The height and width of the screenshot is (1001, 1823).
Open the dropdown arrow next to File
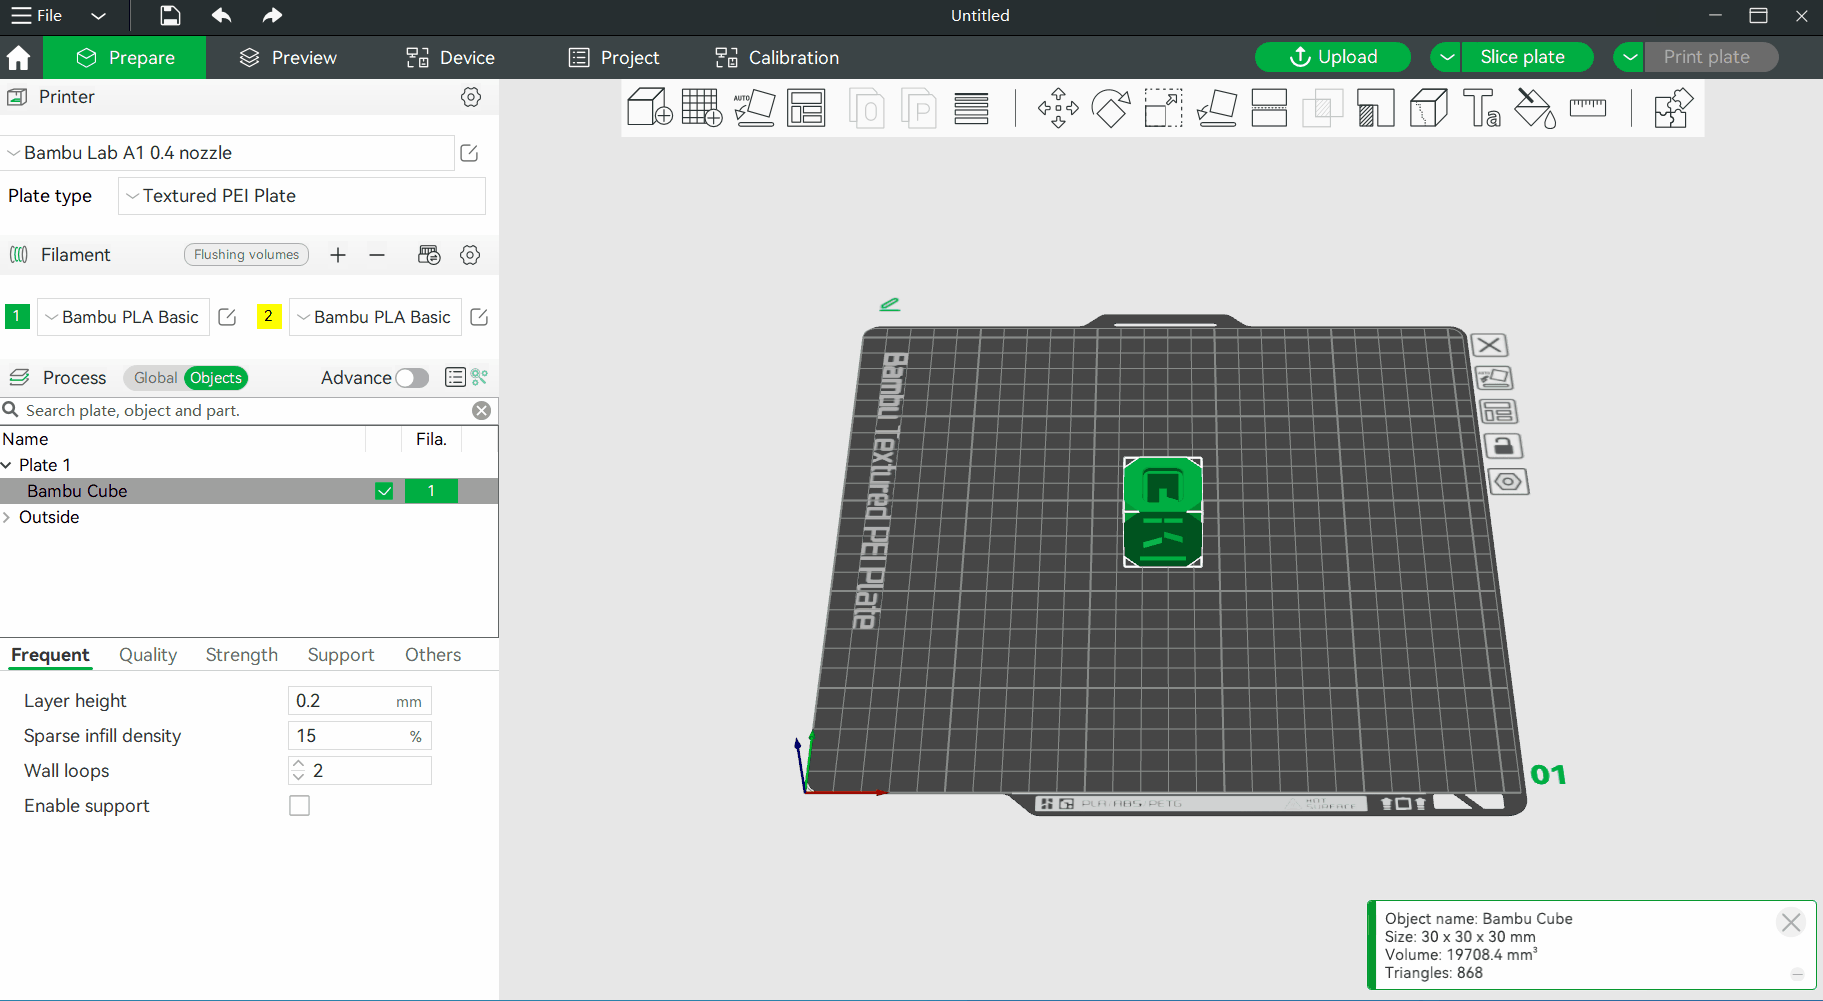(x=98, y=16)
